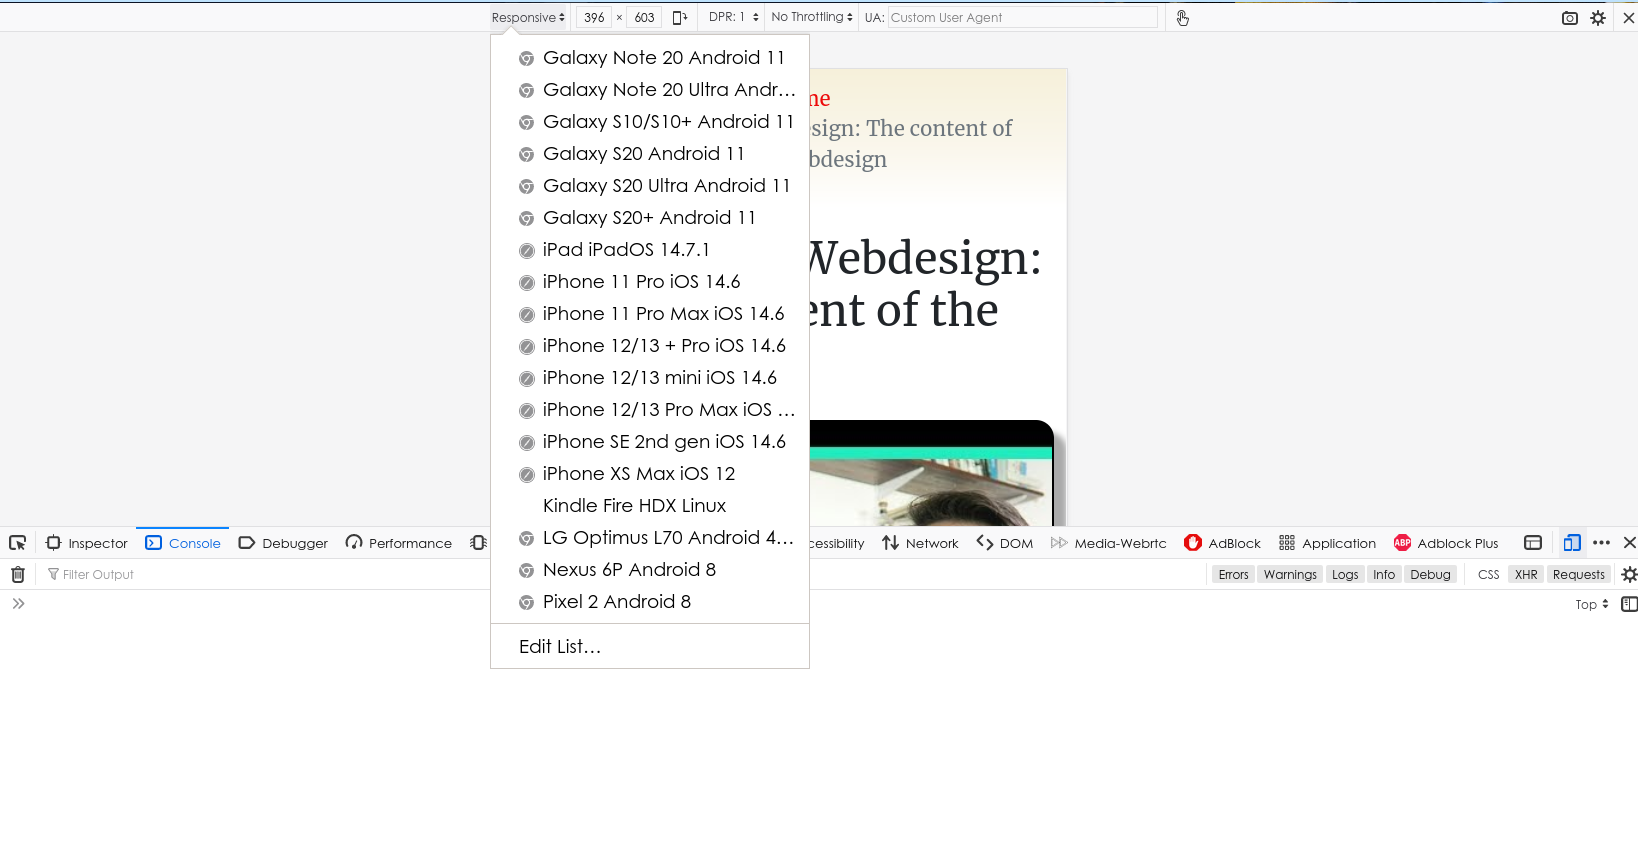
Task: Open responsive design settings gear
Action: (x=1598, y=18)
